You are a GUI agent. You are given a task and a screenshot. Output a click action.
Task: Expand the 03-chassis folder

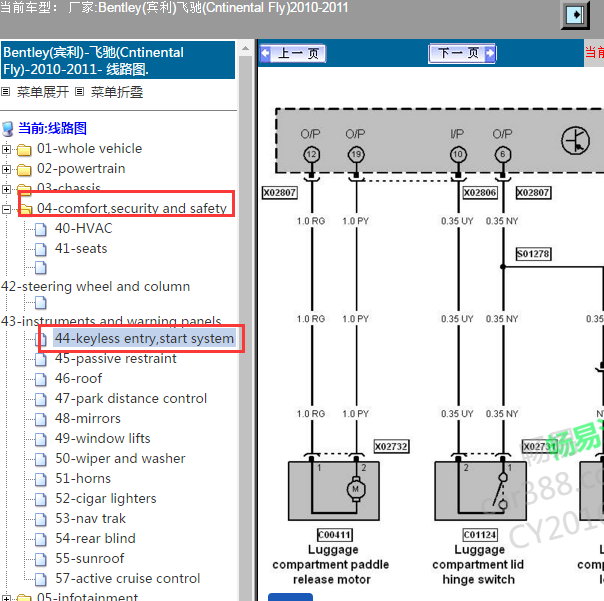coord(6,189)
